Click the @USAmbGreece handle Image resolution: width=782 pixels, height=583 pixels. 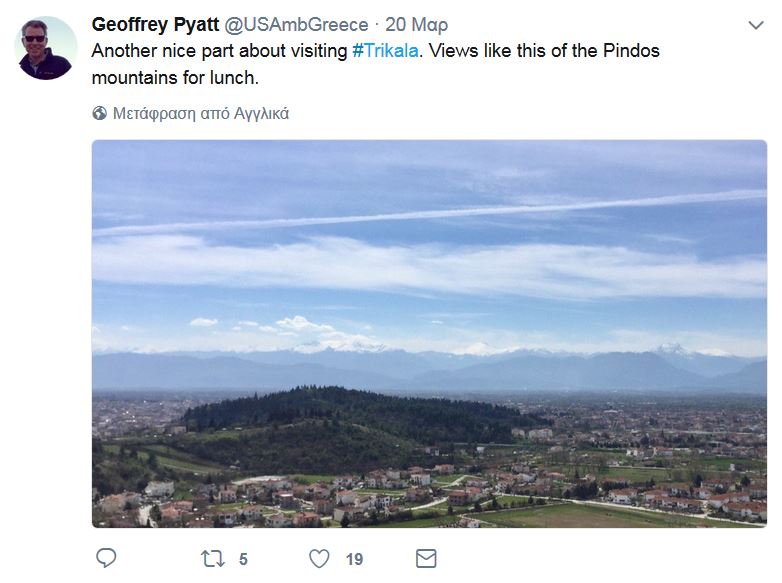(x=296, y=24)
